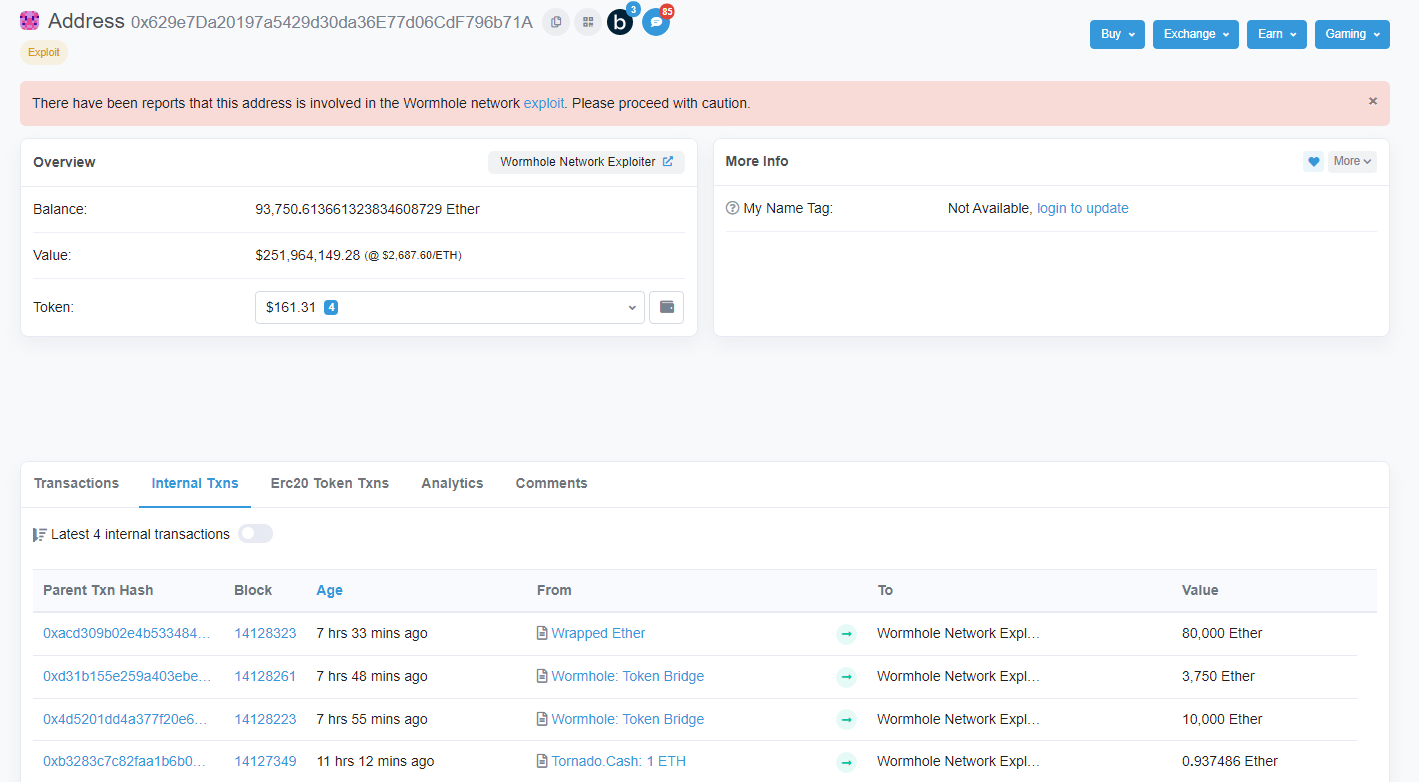
Task: Dismiss the exploit warning banner
Action: [x=1373, y=101]
